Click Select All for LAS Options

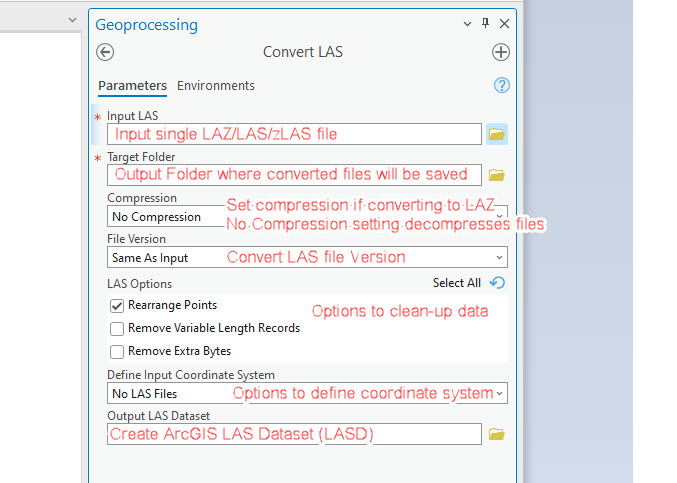pos(456,284)
